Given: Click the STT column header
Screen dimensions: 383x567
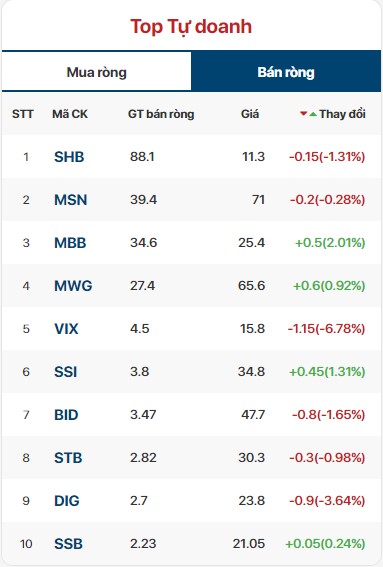Looking at the screenshot, I should pyautogui.click(x=23, y=114).
